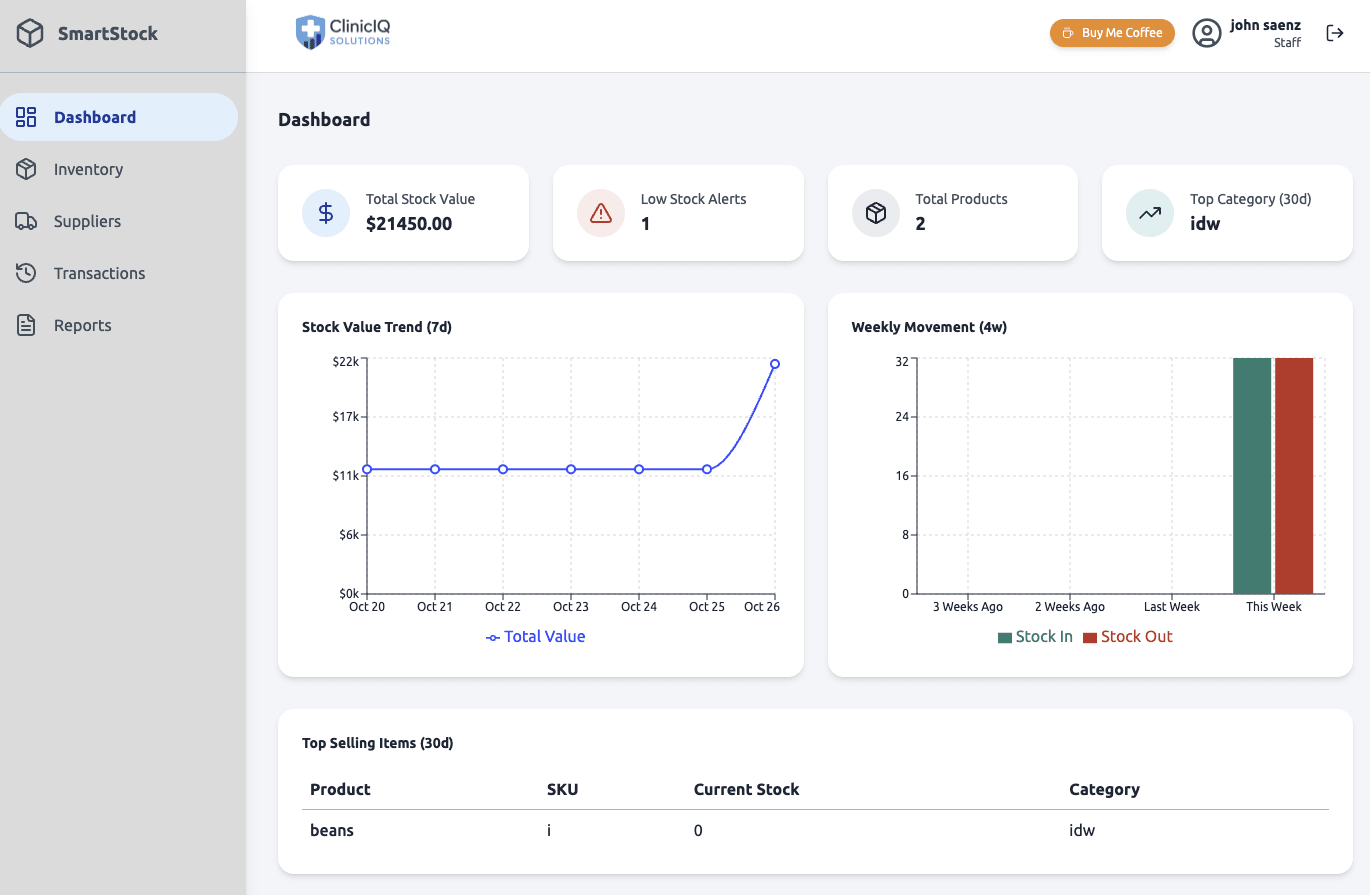Click the Reports document icon

(27, 325)
